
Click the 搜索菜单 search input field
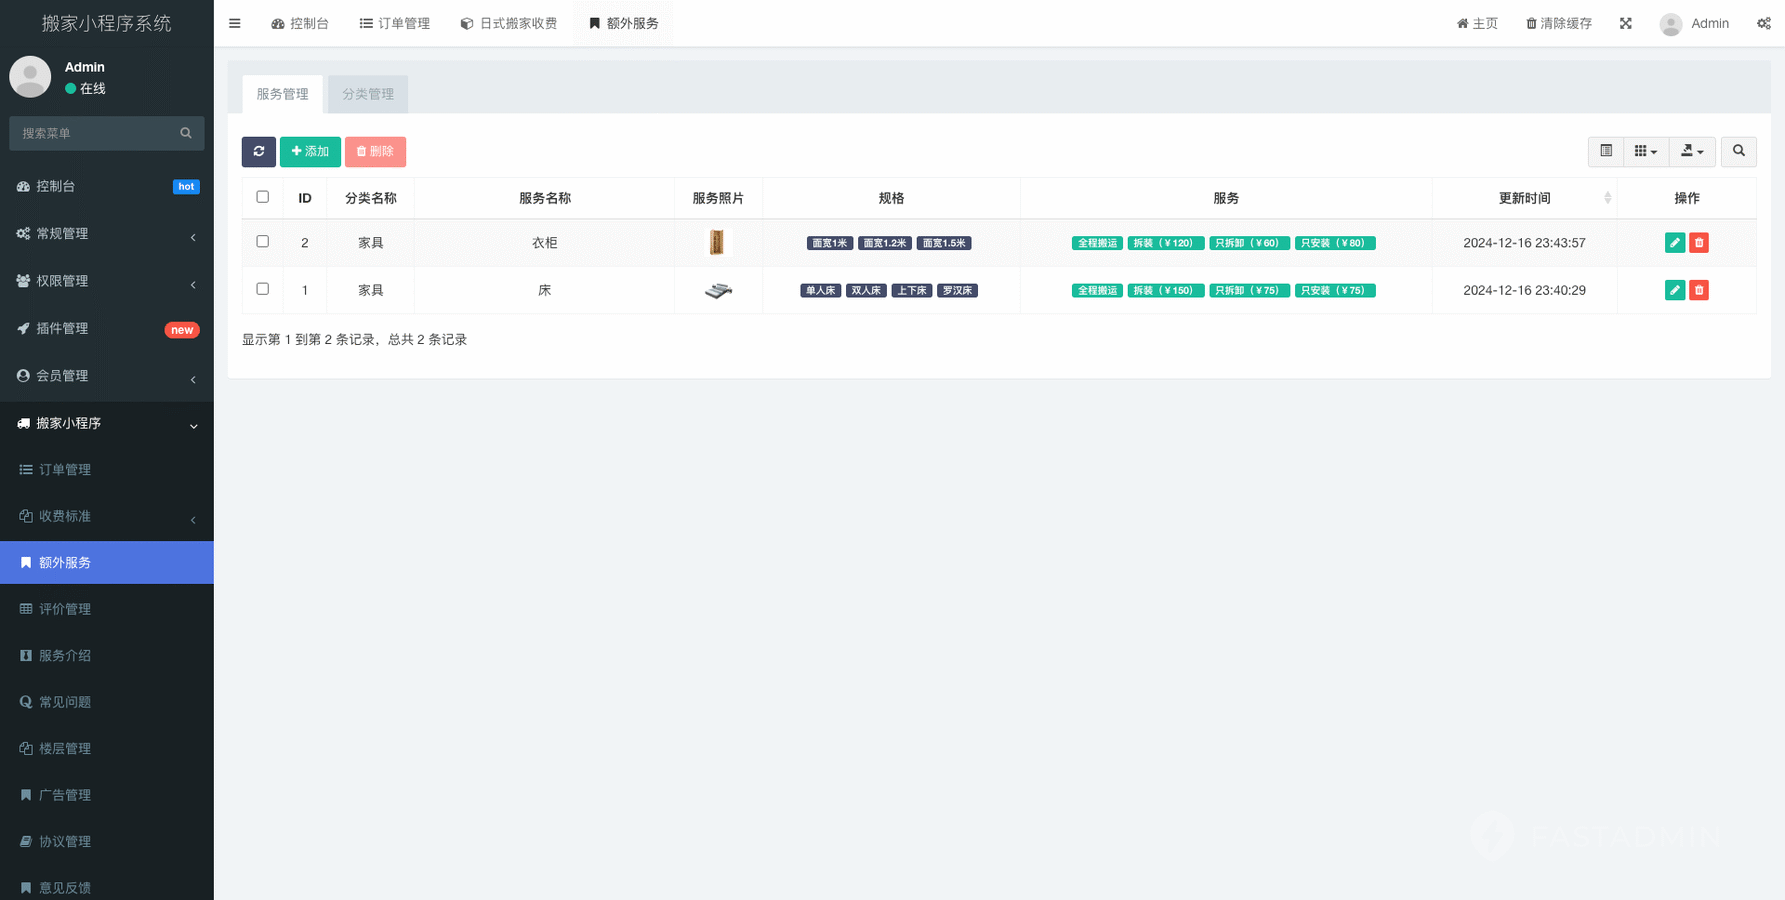[x=97, y=133]
